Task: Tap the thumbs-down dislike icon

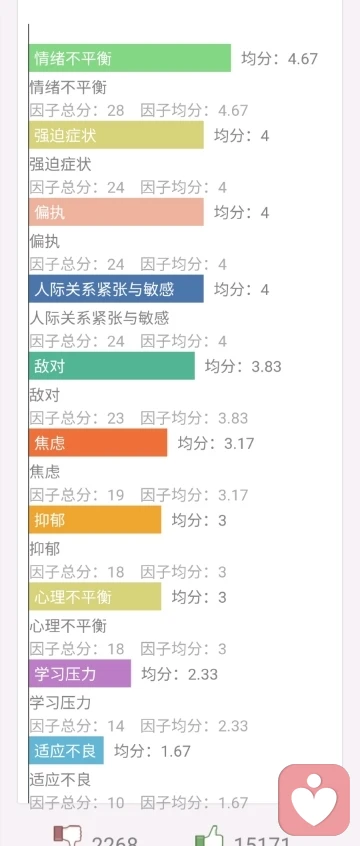Action: point(67,836)
